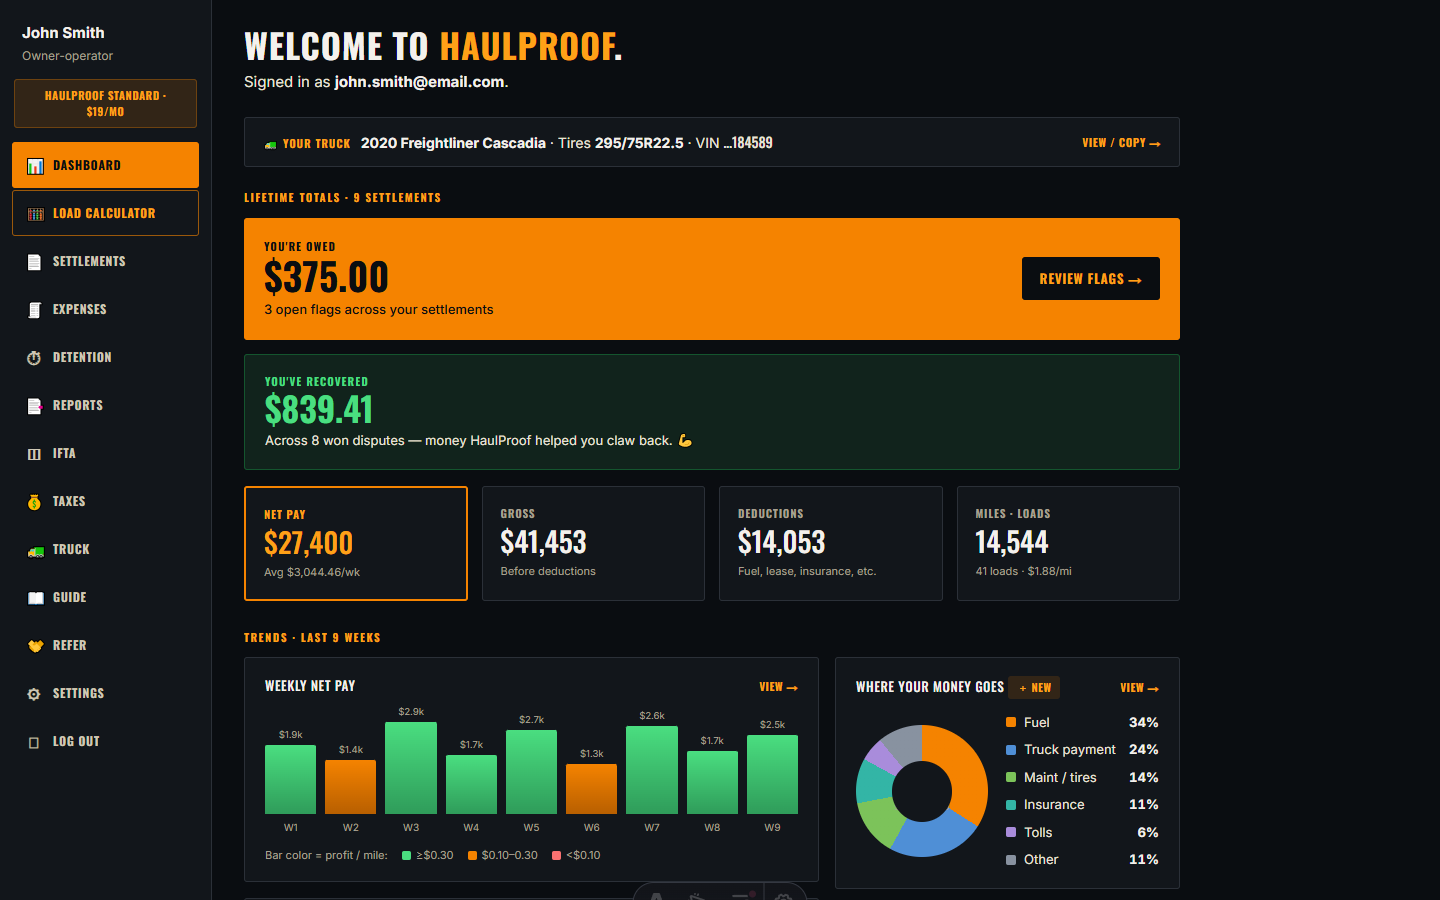Select the Miles · Loads card
Image resolution: width=1440 pixels, height=900 pixels.
point(1068,544)
